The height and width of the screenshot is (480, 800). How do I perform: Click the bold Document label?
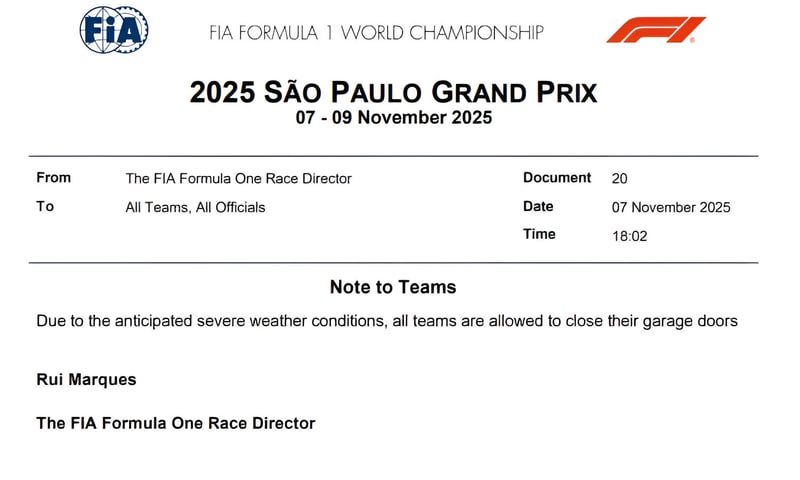pos(557,178)
